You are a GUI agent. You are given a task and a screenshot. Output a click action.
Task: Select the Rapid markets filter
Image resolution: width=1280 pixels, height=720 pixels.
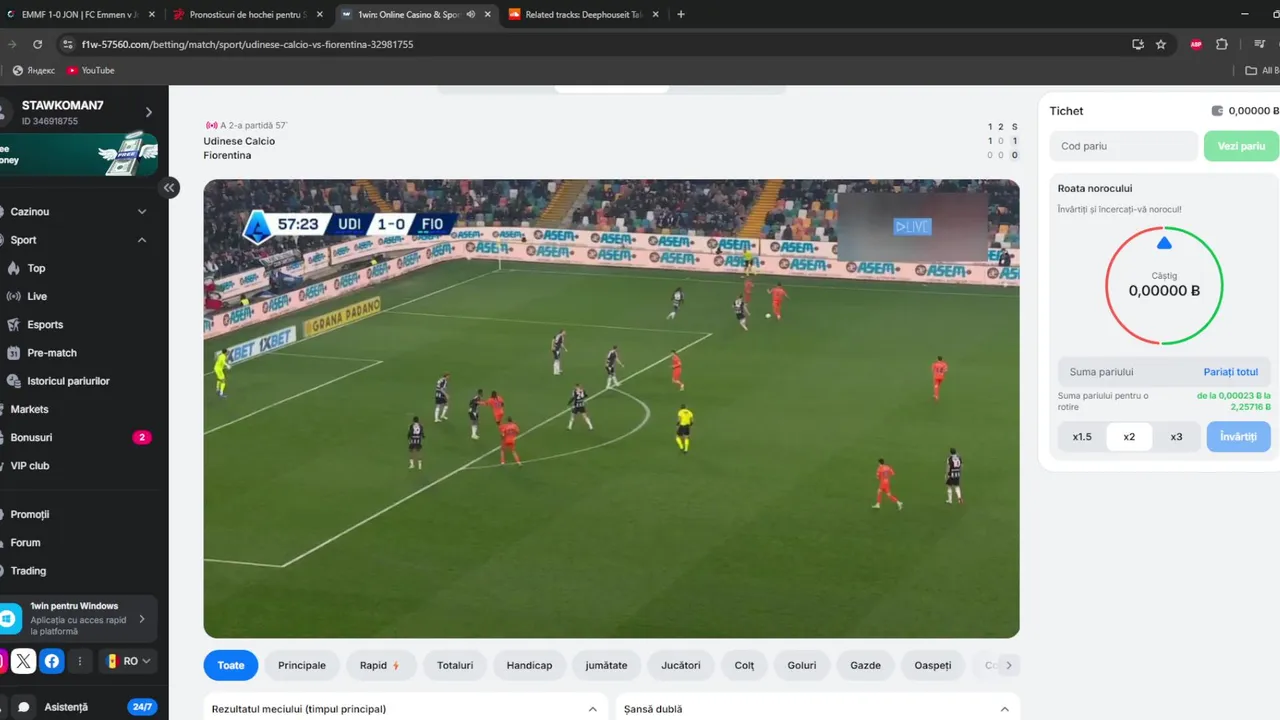tap(381, 665)
